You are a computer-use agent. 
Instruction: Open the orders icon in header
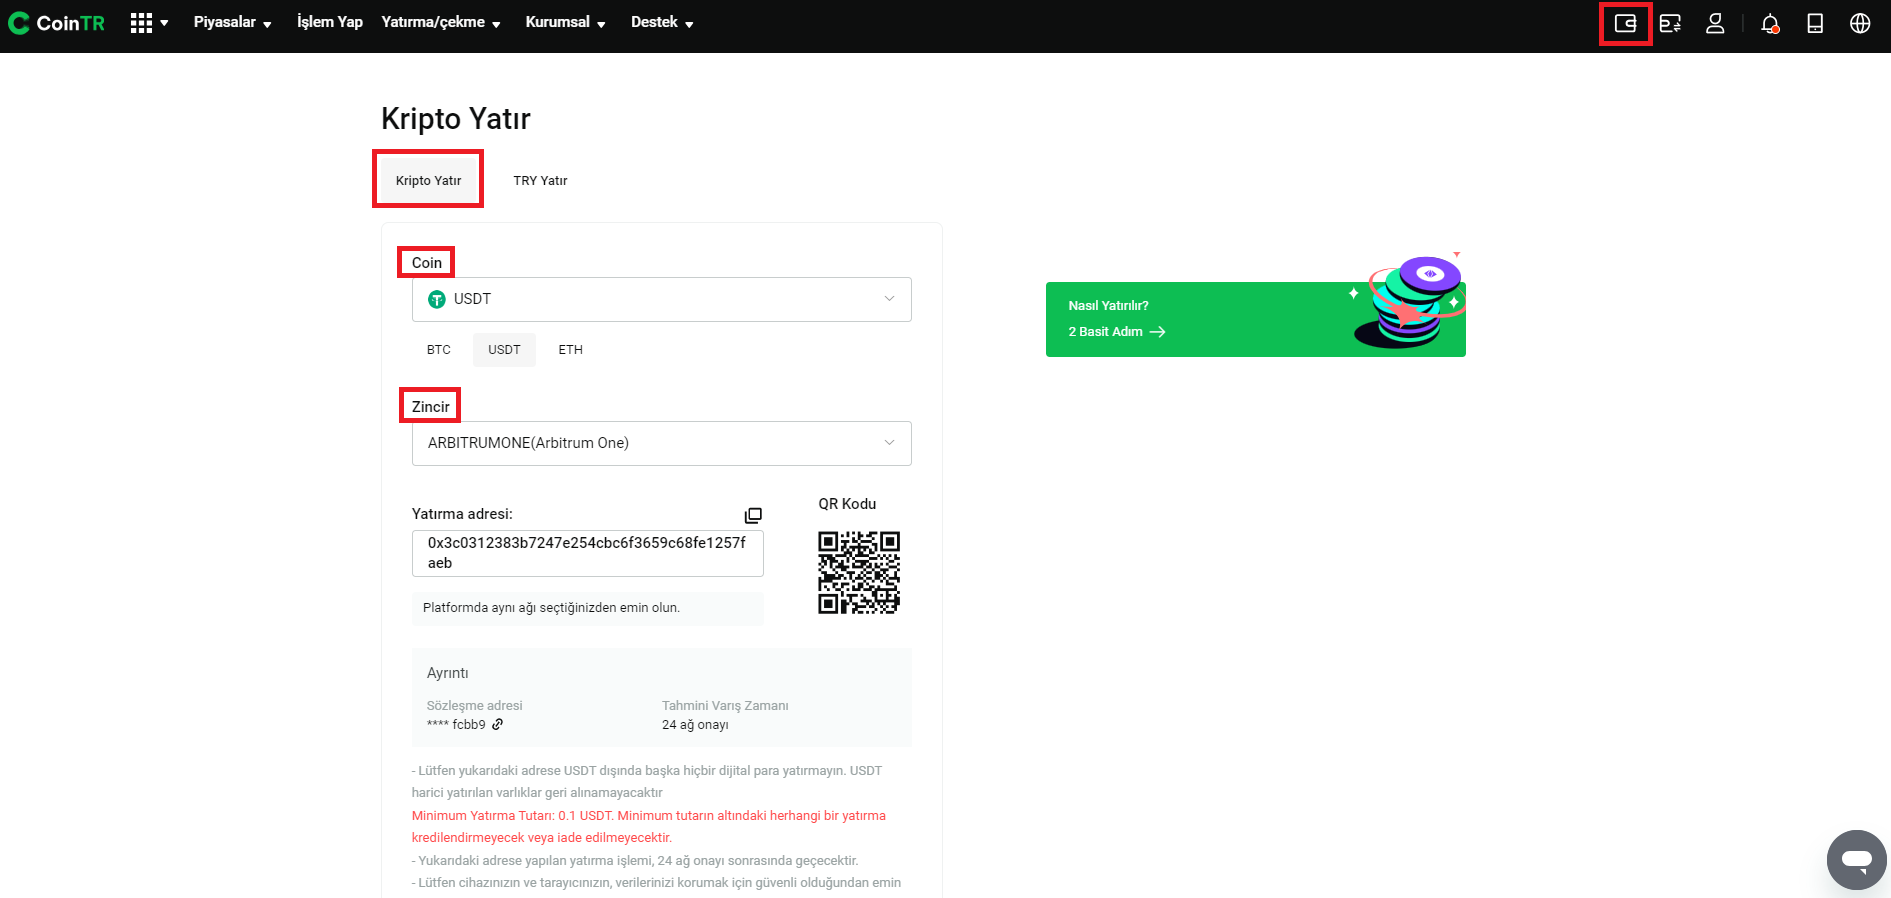[x=1670, y=23]
